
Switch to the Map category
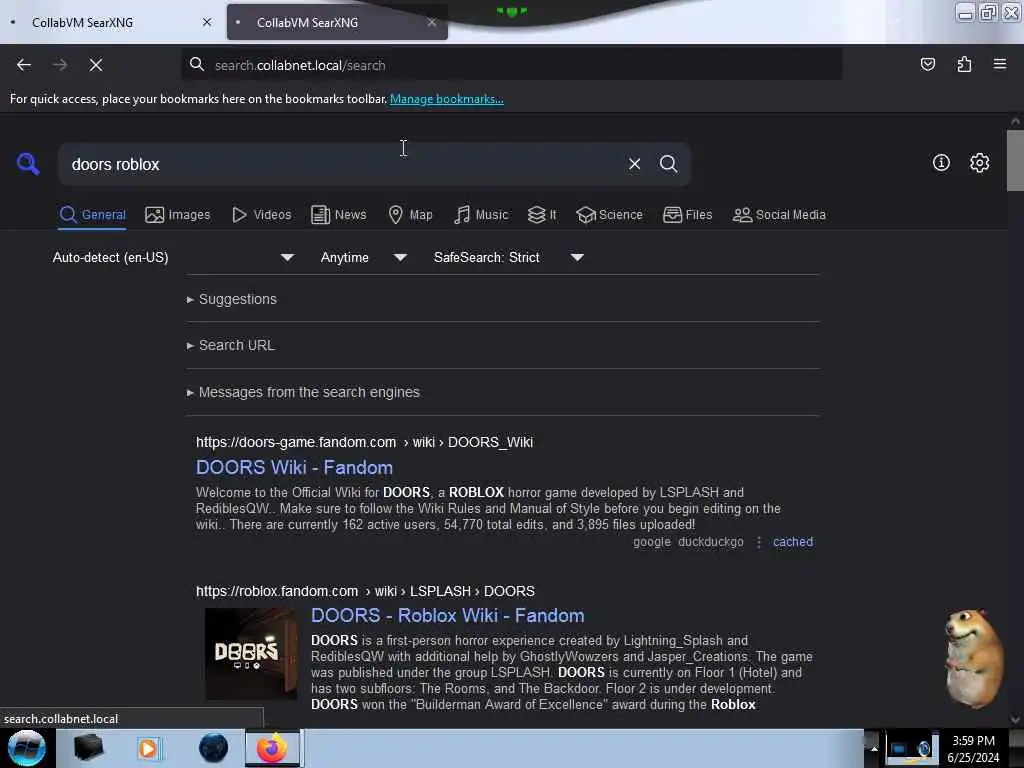410,215
